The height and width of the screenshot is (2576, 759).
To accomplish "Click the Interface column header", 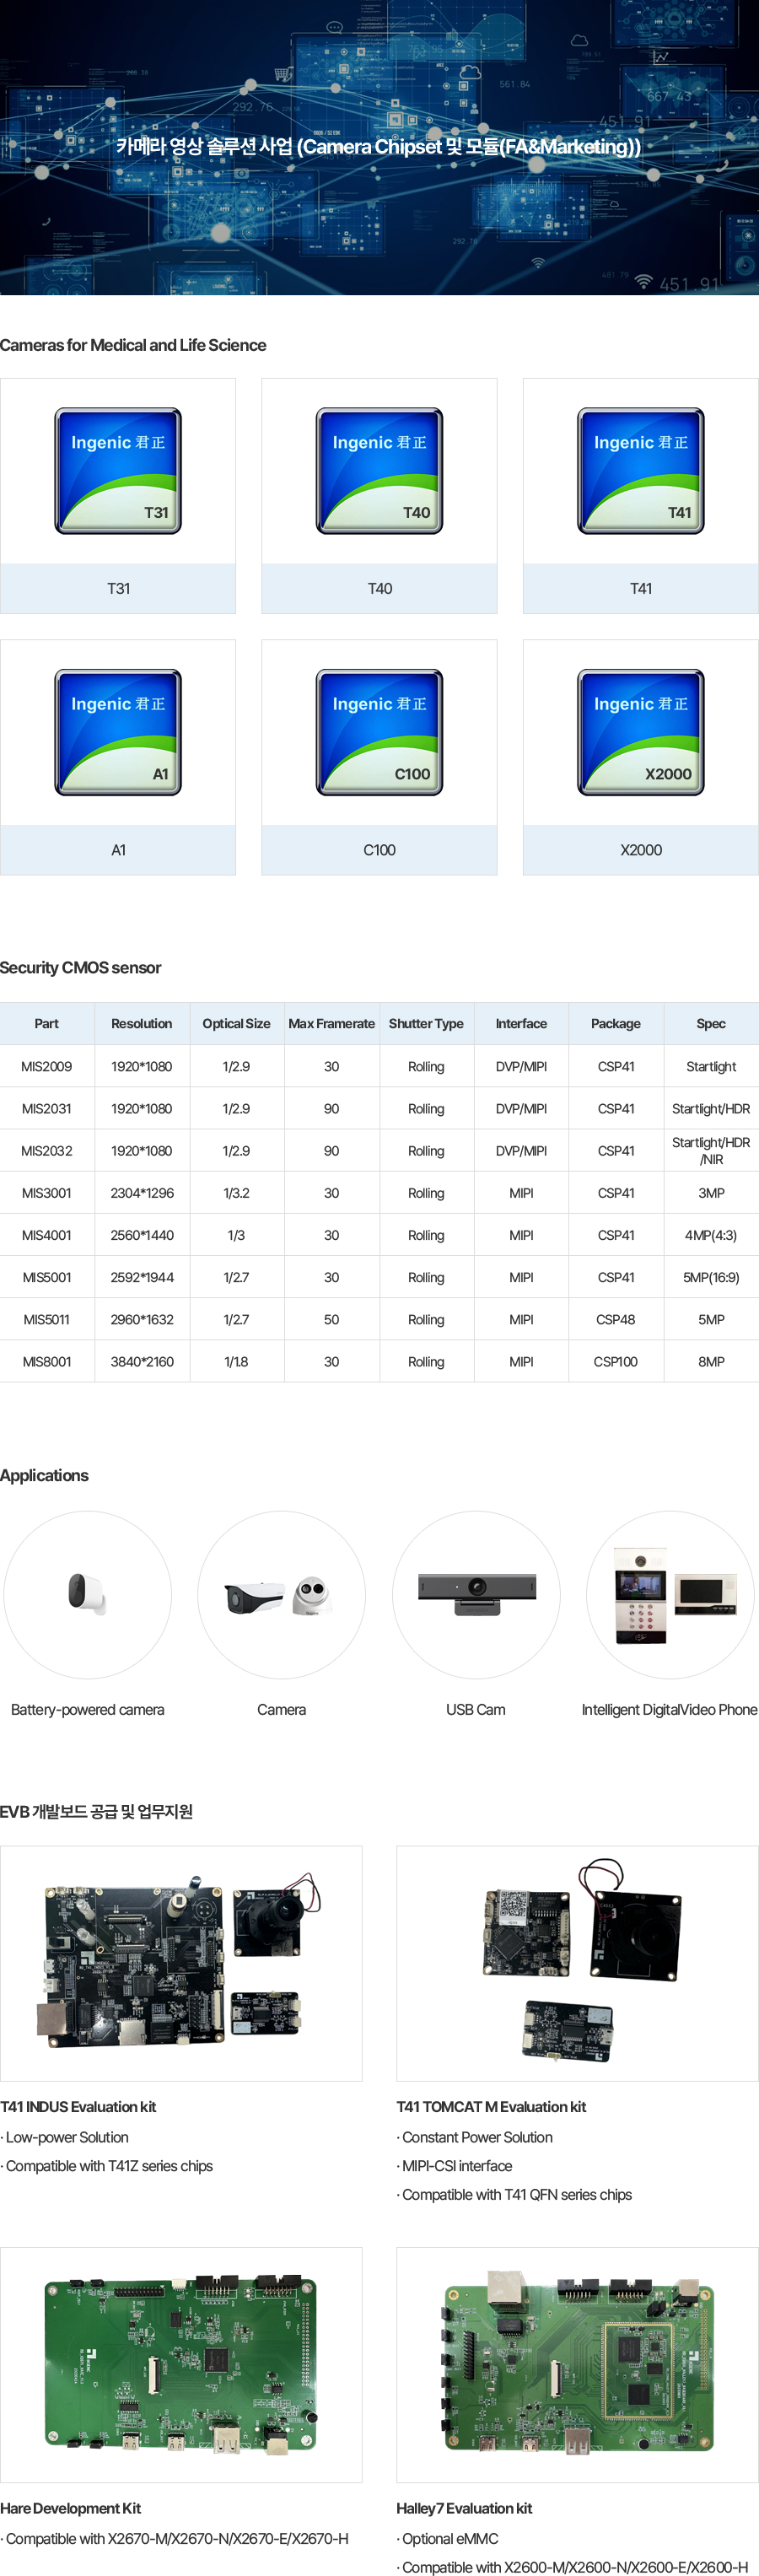I will [x=521, y=1024].
